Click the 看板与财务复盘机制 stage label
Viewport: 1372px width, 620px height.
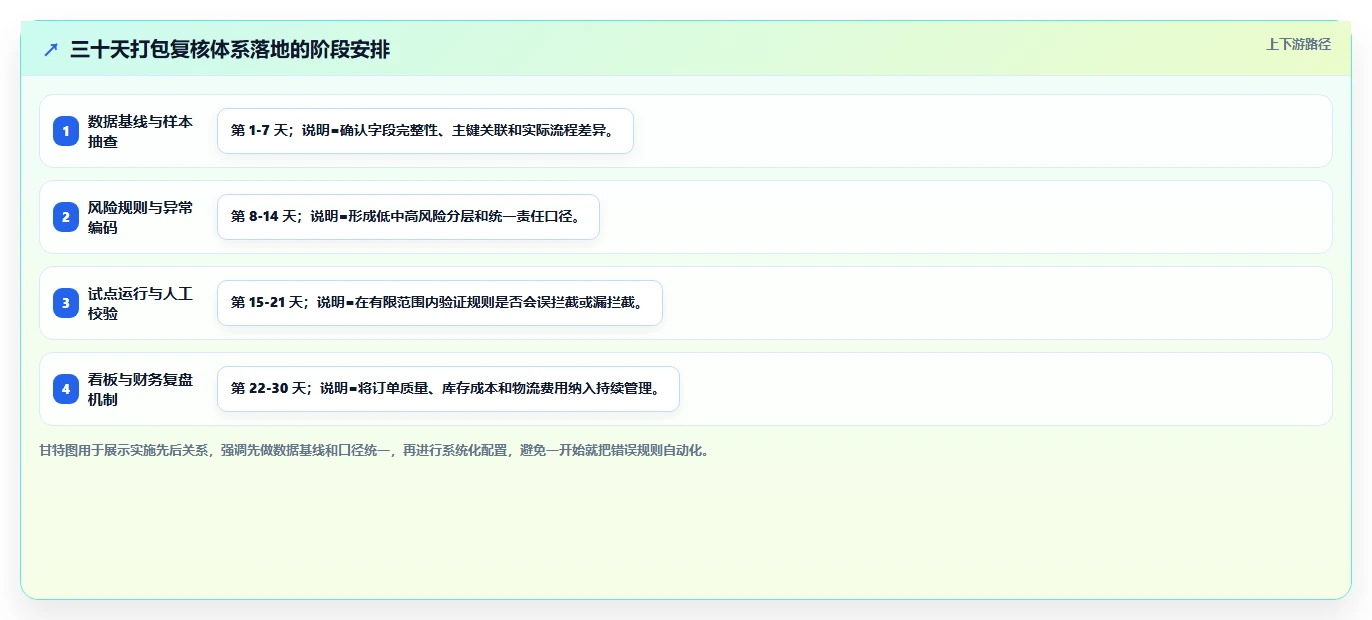(141, 389)
